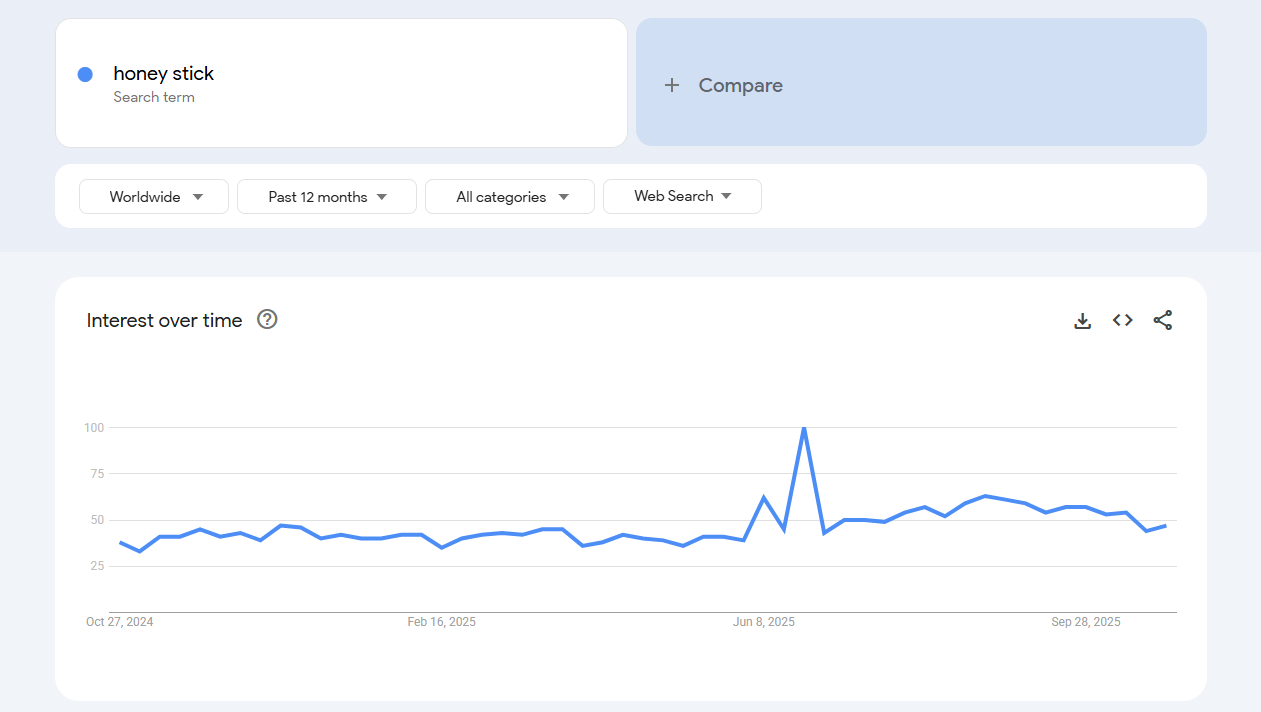Download the Interest over time data as CSV
Viewport: 1261px width, 712px height.
click(1082, 320)
